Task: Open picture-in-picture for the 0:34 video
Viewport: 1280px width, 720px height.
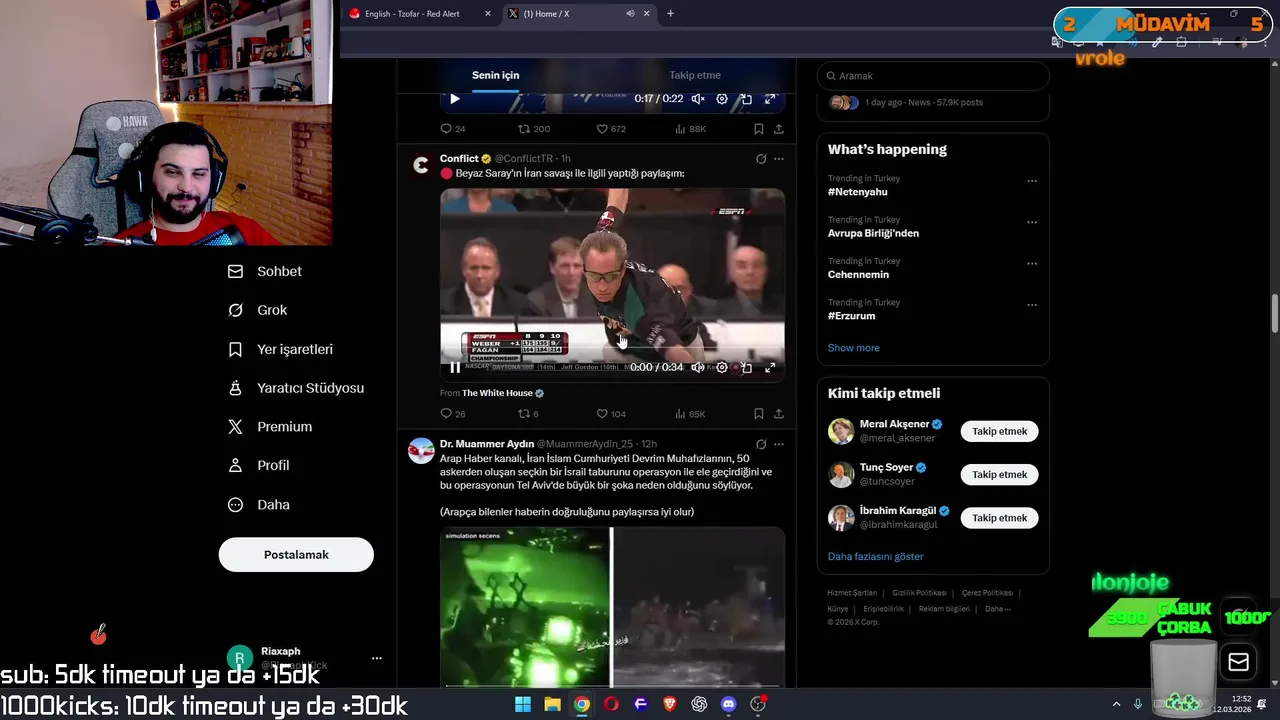Action: click(746, 368)
